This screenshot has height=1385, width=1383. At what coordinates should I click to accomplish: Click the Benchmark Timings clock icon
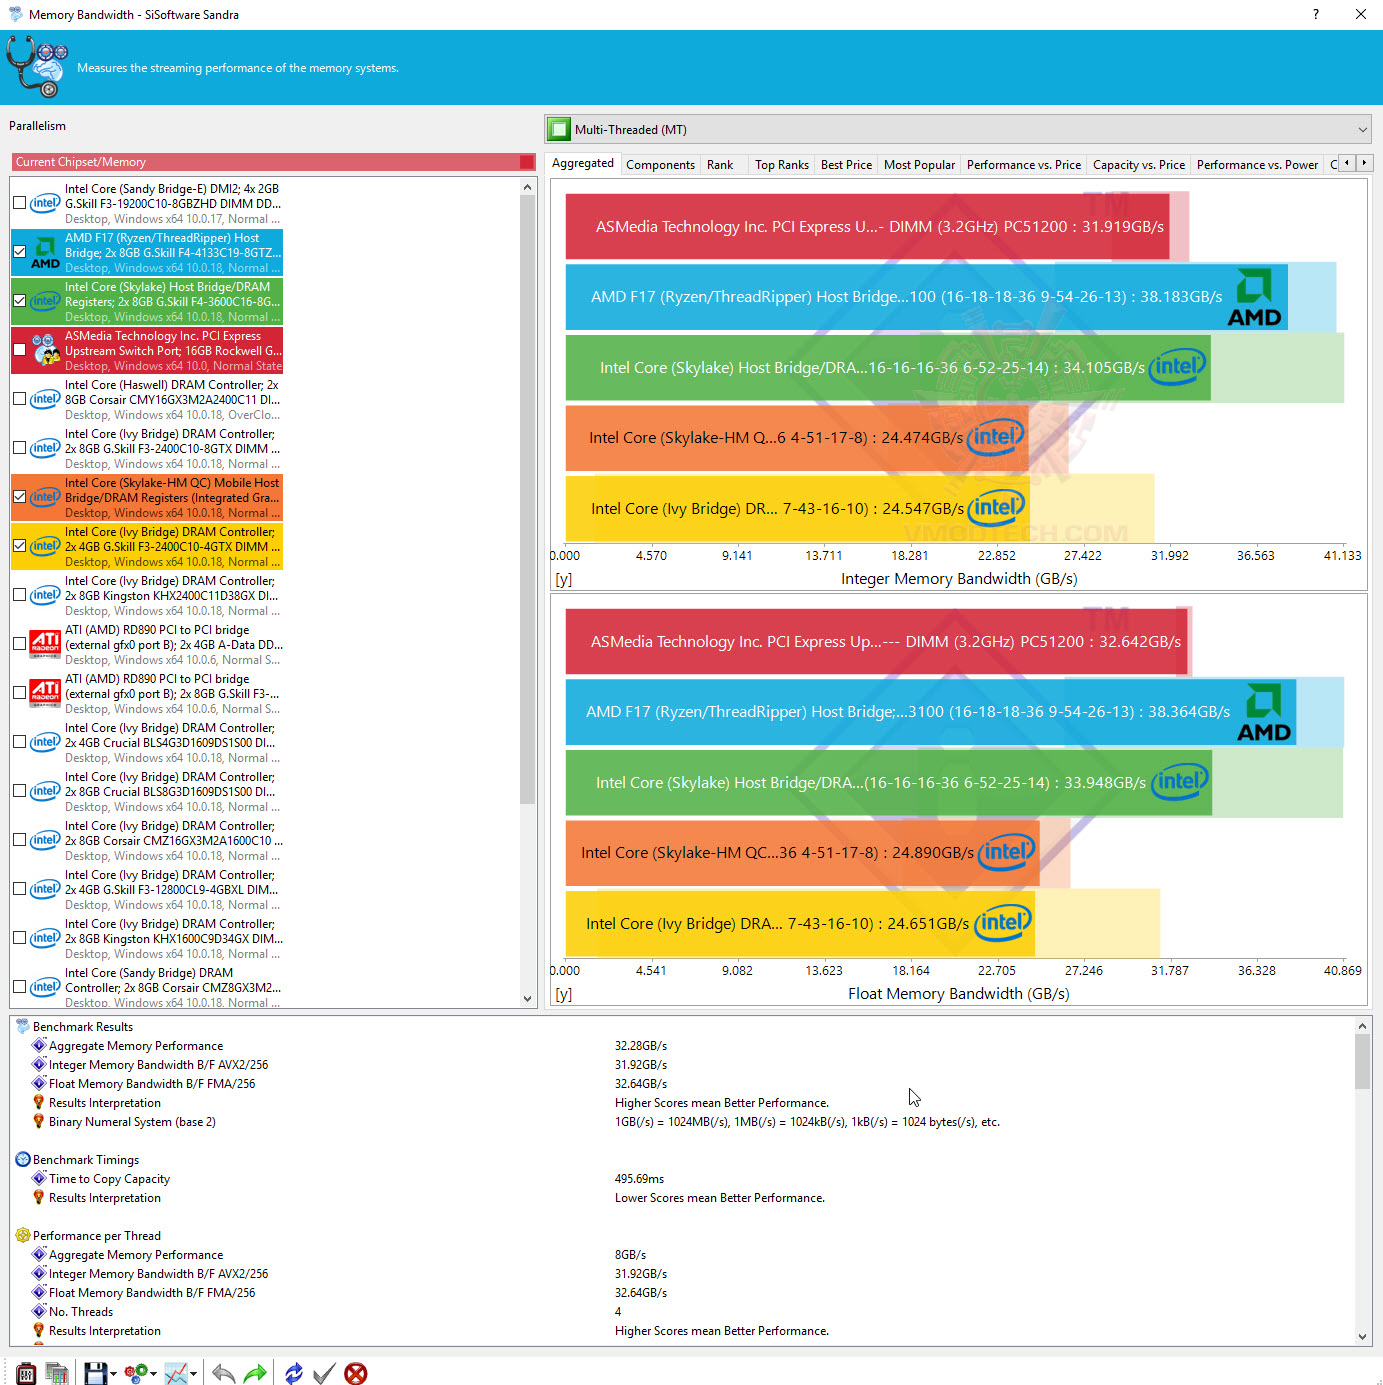[23, 1159]
